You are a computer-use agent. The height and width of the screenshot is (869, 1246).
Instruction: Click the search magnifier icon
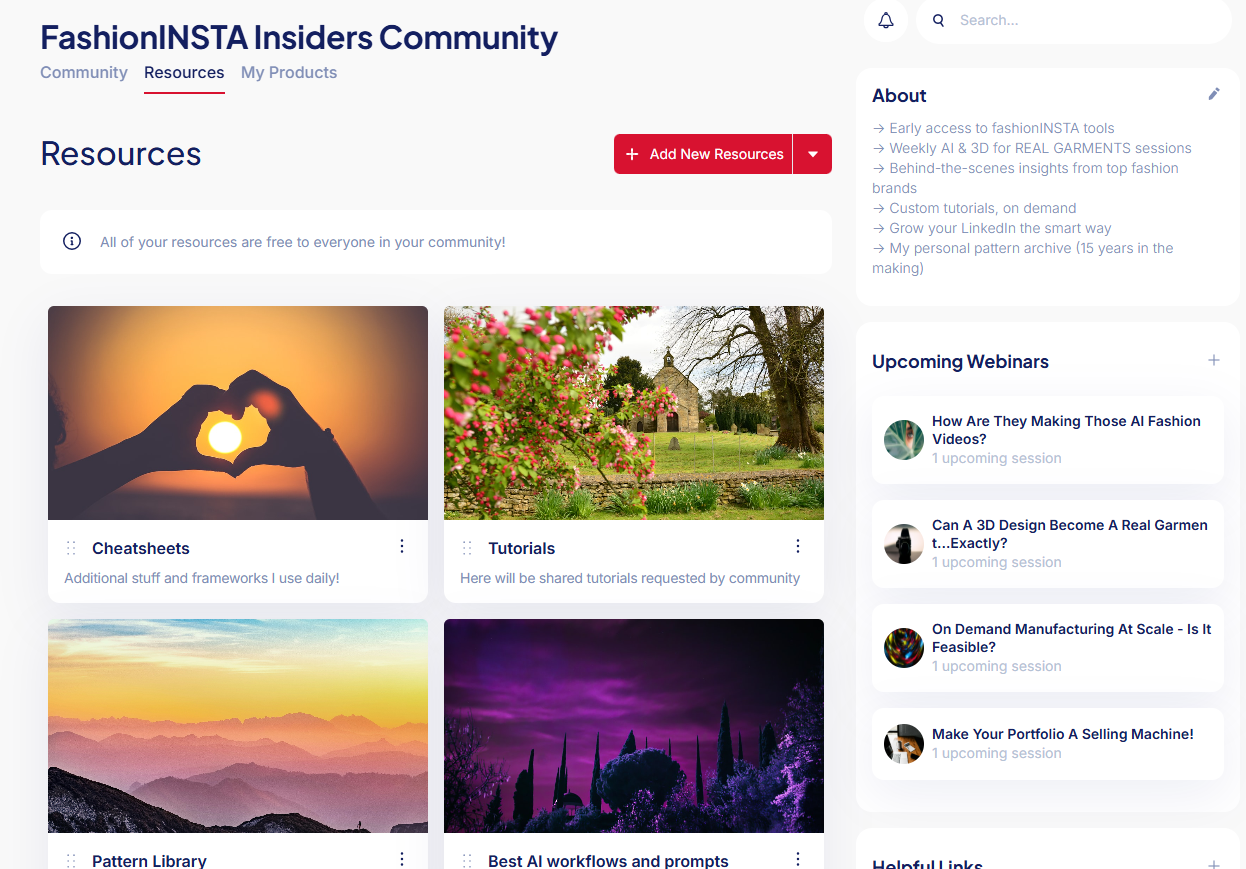[x=938, y=20]
